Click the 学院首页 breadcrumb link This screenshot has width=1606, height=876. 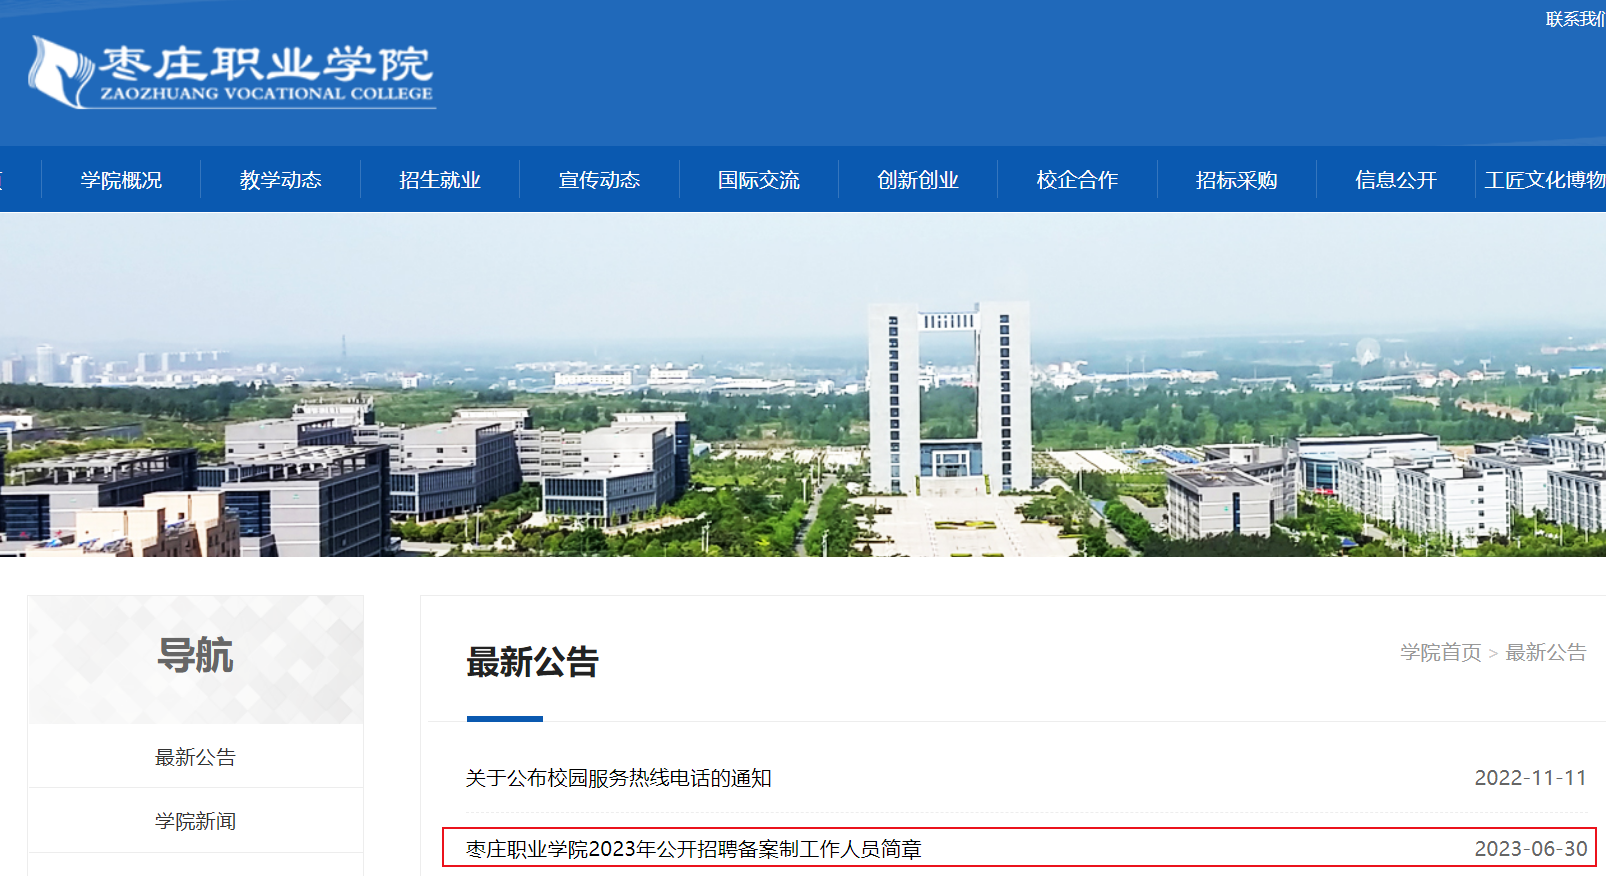tap(1441, 652)
